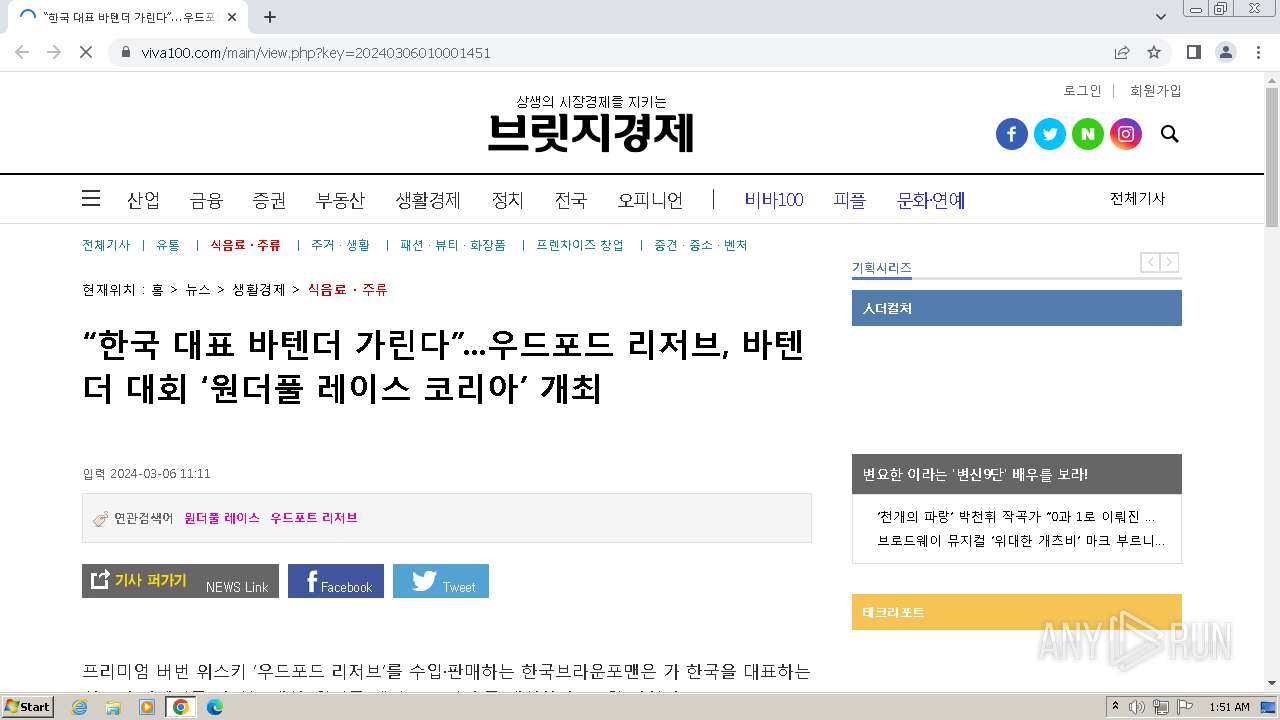Open '천개의 파랑' 박천휘 작곡가 article
The height and width of the screenshot is (720, 1280).
[x=1016, y=517]
